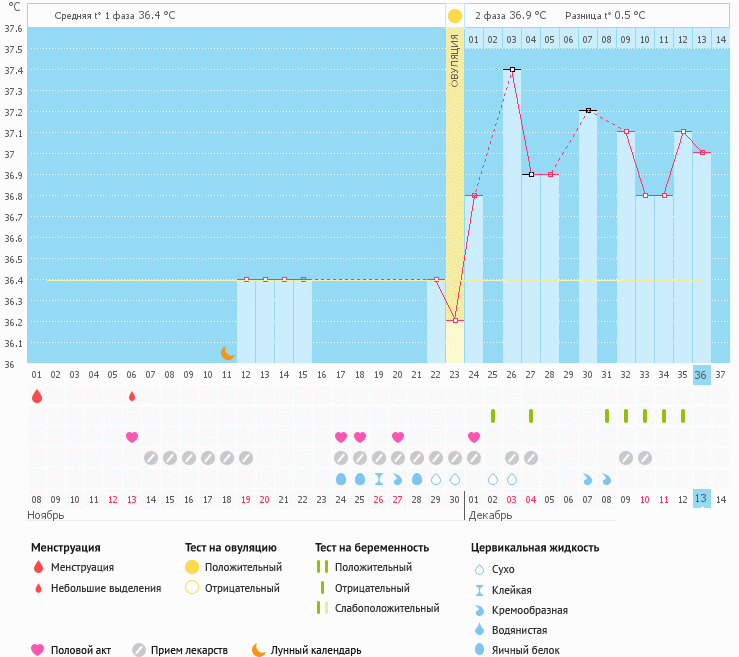The width and height of the screenshot is (739, 657).
Task: Click the small discharge drop on cycle day 06
Action: [x=132, y=396]
